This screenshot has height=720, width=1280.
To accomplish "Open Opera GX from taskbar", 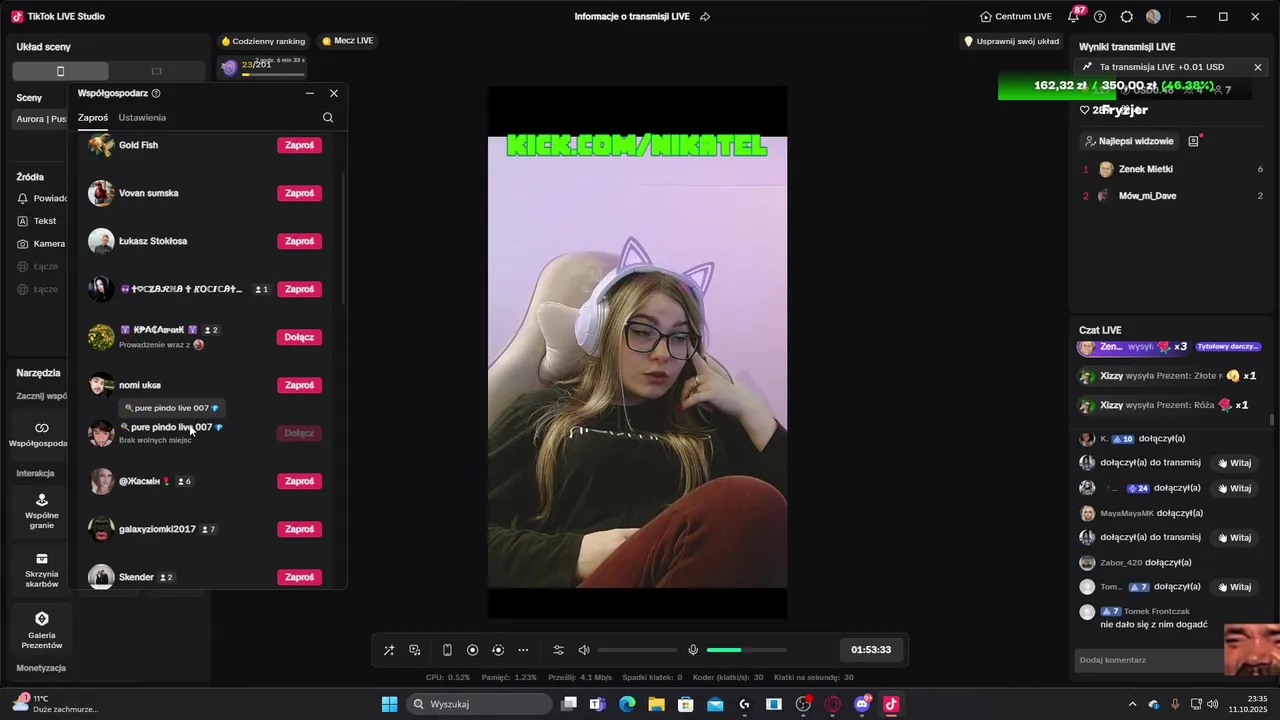I will click(832, 704).
